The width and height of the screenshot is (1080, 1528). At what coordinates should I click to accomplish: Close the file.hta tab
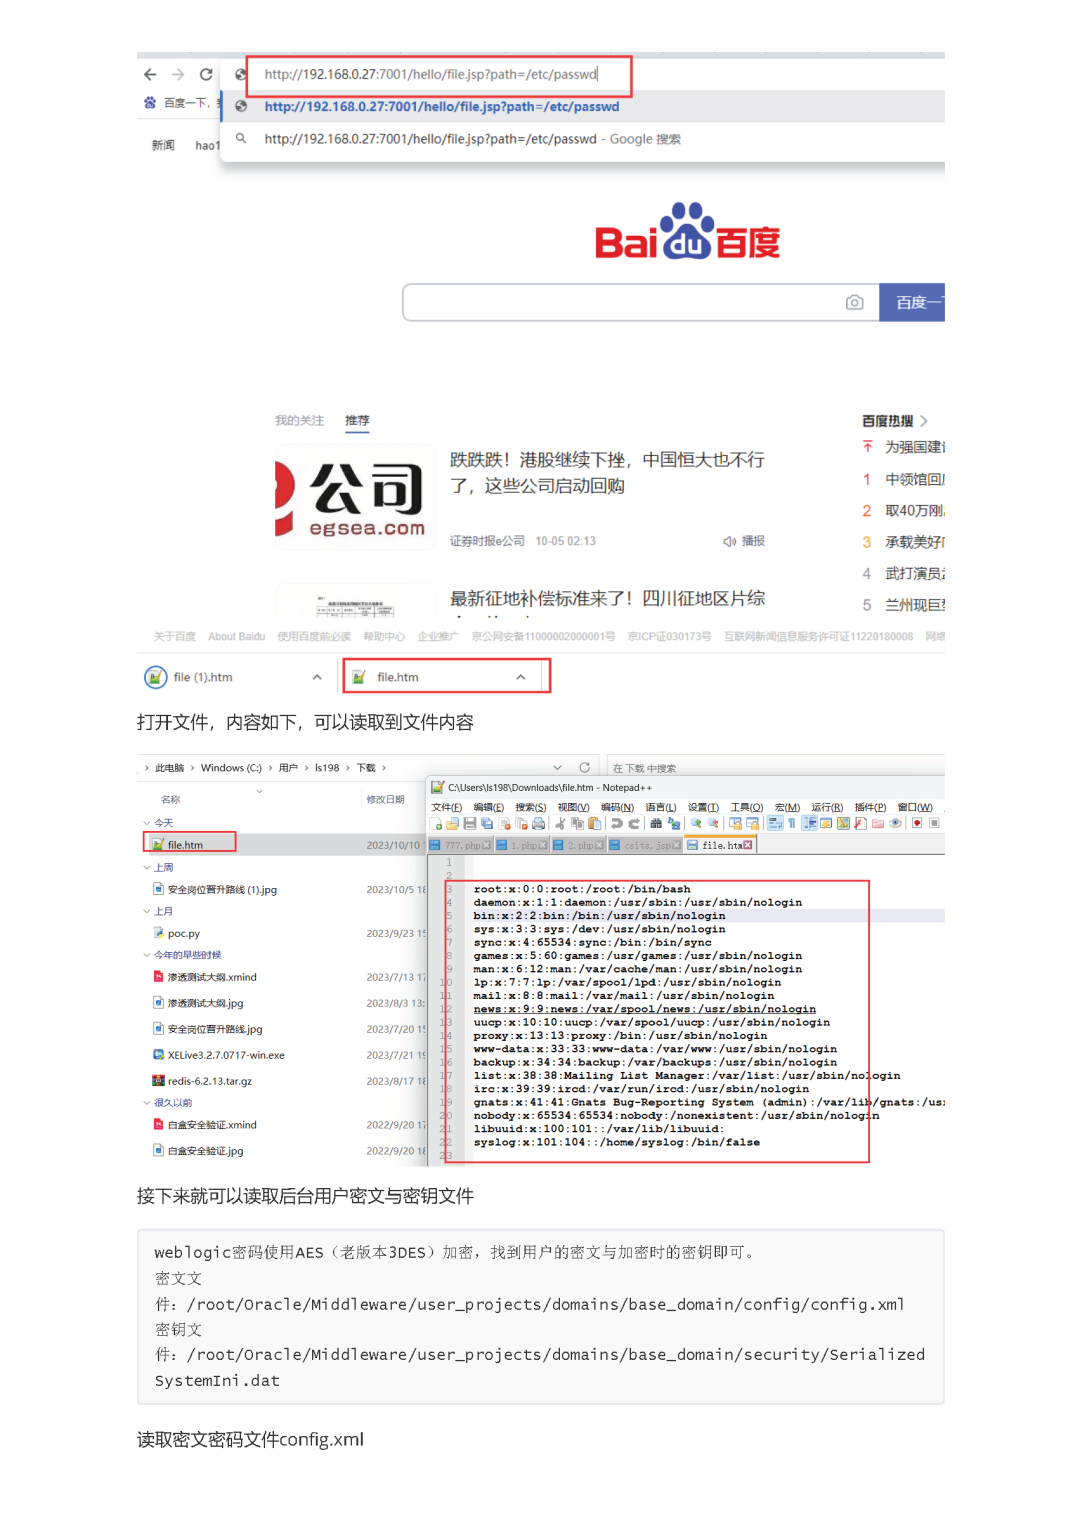pos(748,845)
